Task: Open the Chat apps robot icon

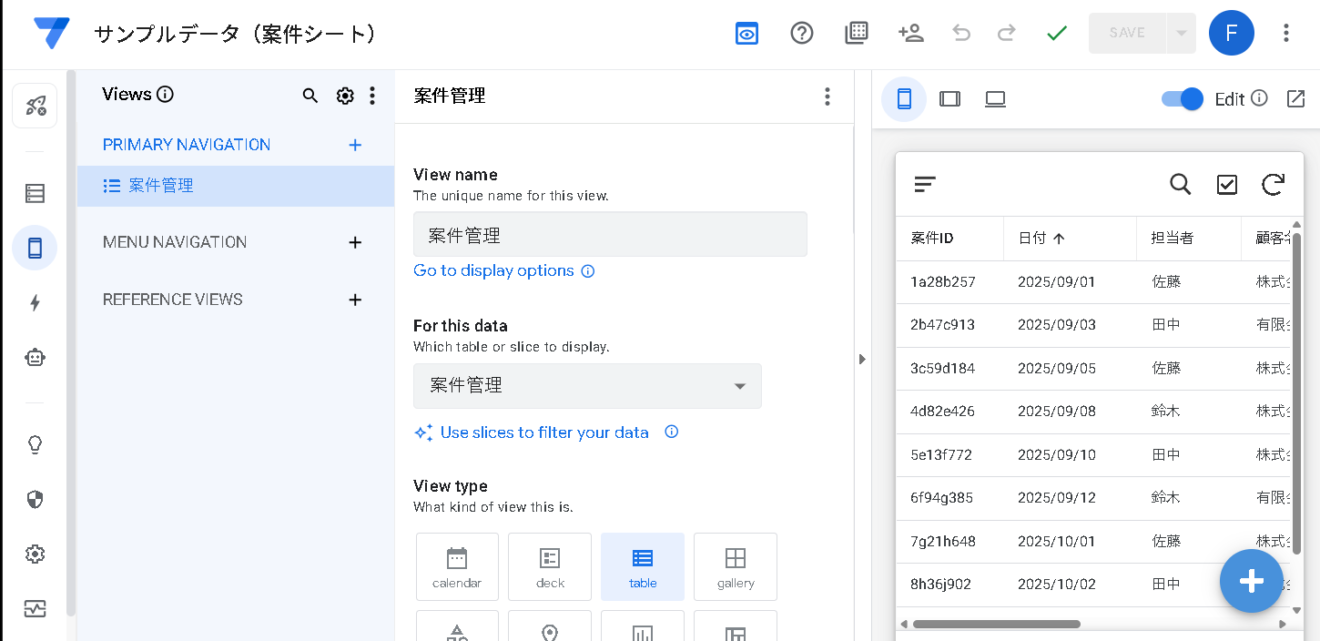Action: pos(35,357)
